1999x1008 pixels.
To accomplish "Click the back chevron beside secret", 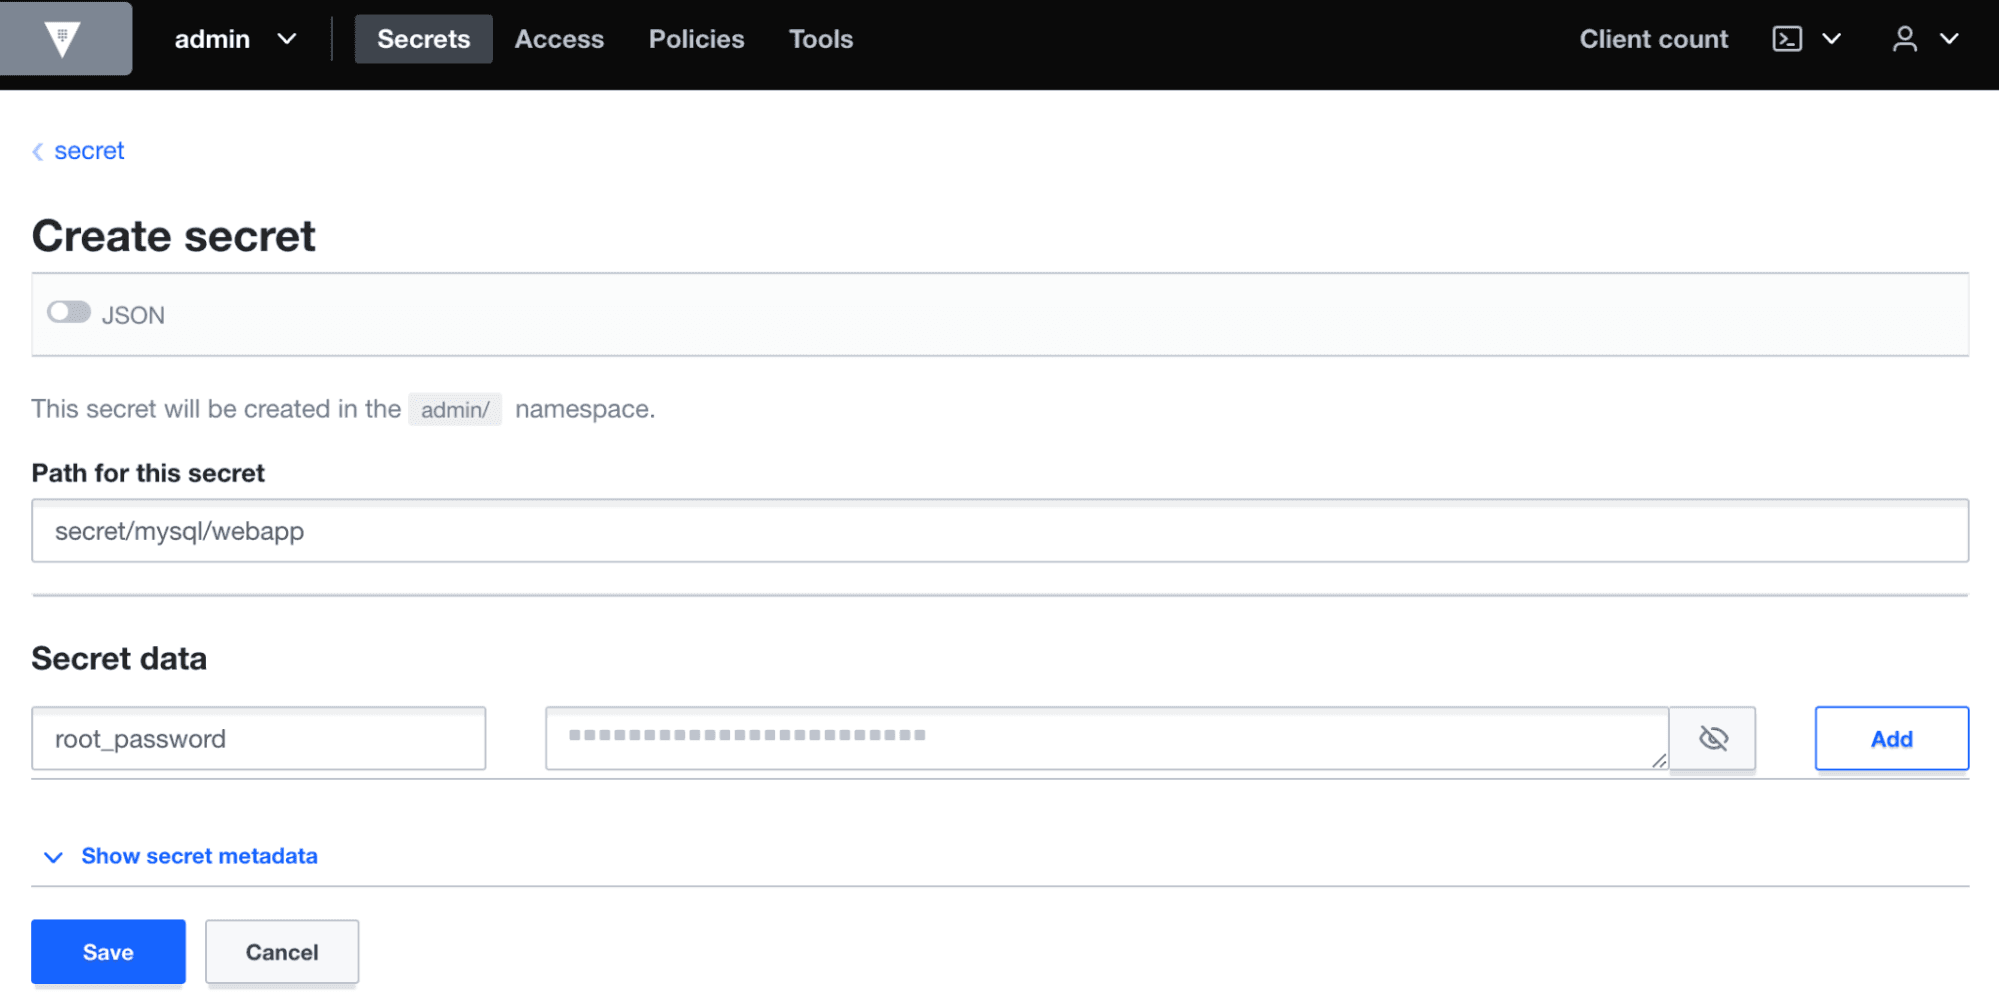I will click(38, 151).
